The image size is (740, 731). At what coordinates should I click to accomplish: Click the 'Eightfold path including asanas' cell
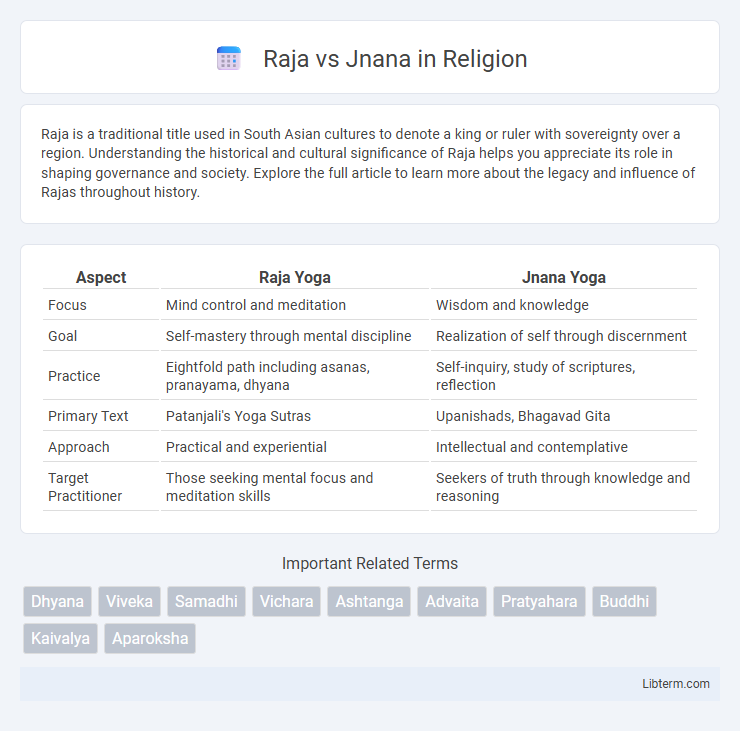click(295, 376)
